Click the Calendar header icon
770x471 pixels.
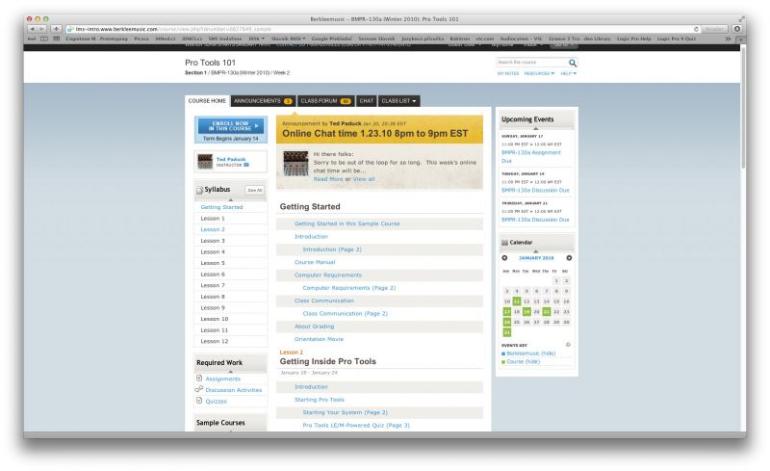(x=504, y=243)
